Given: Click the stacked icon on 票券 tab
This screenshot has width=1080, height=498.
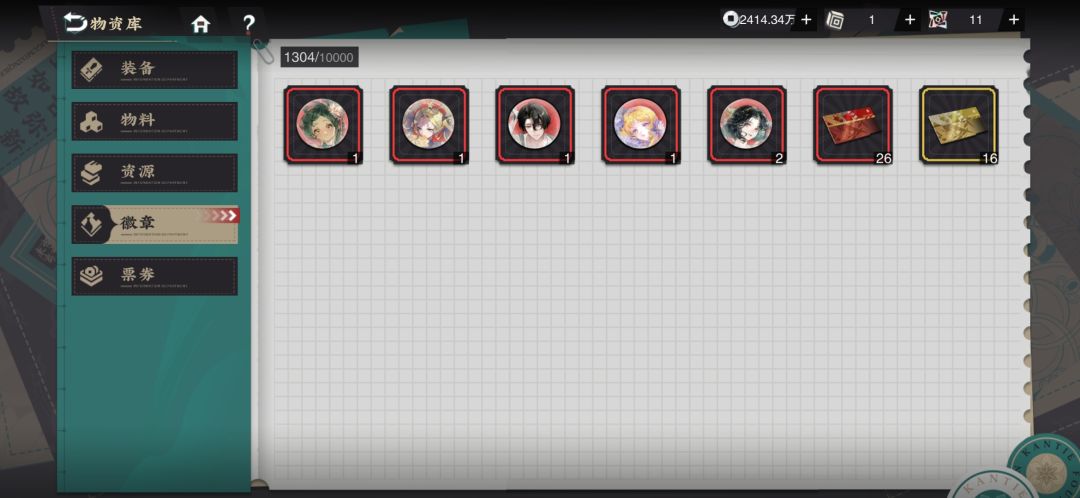Looking at the screenshot, I should [92, 276].
